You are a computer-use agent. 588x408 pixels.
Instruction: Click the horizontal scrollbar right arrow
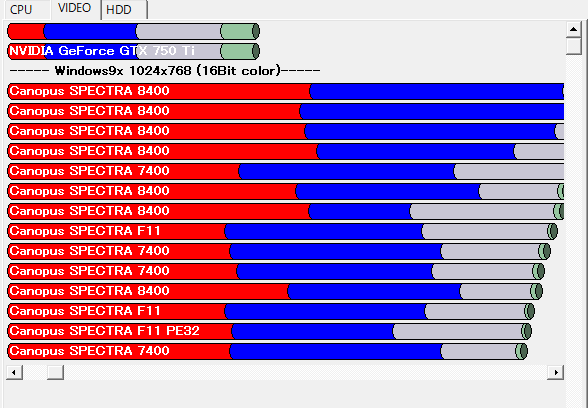[x=556, y=372]
